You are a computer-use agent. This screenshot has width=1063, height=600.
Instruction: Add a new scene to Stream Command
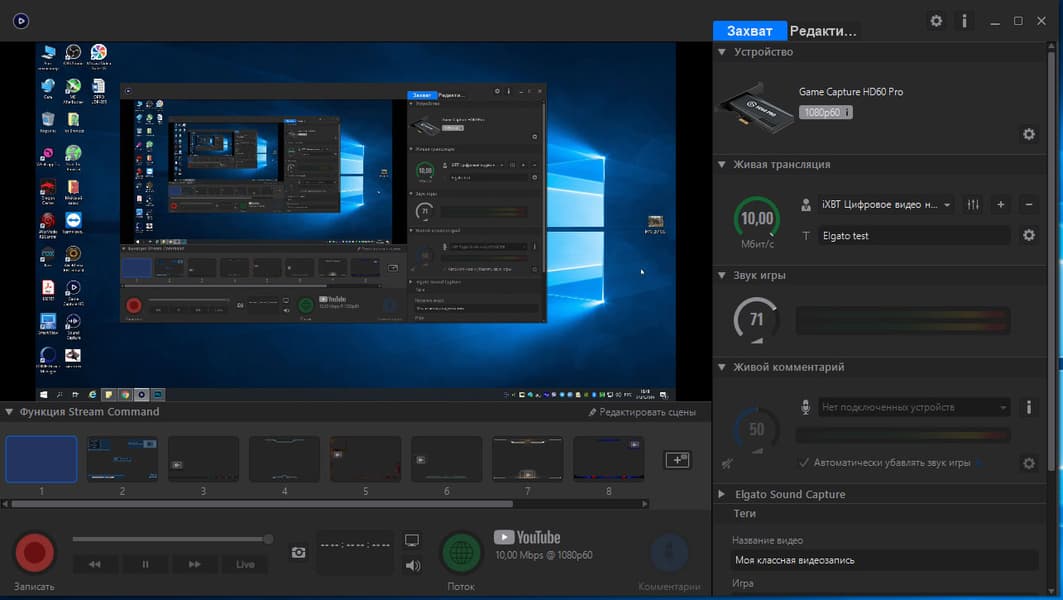coord(678,460)
